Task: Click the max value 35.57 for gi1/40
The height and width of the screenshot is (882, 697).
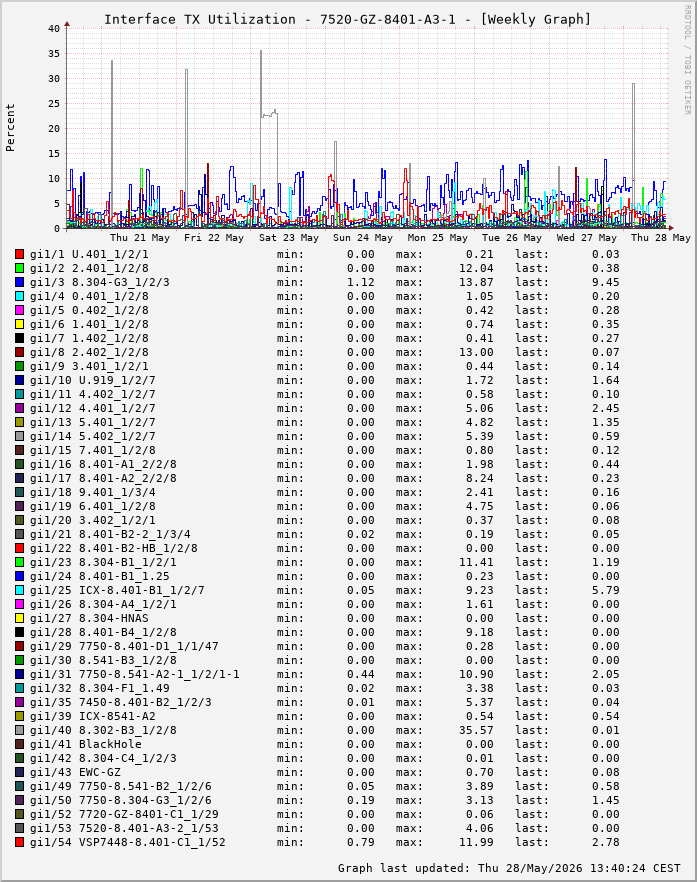Action: point(476,730)
